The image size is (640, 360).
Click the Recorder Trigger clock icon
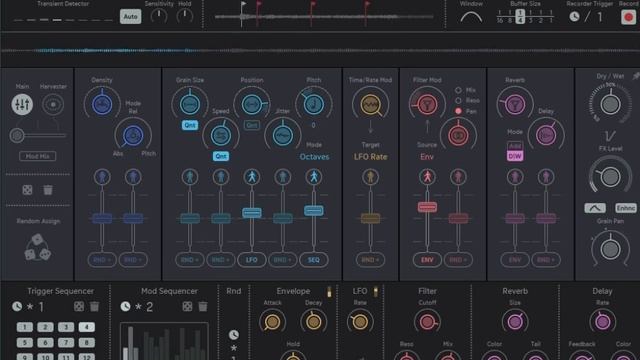574,16
